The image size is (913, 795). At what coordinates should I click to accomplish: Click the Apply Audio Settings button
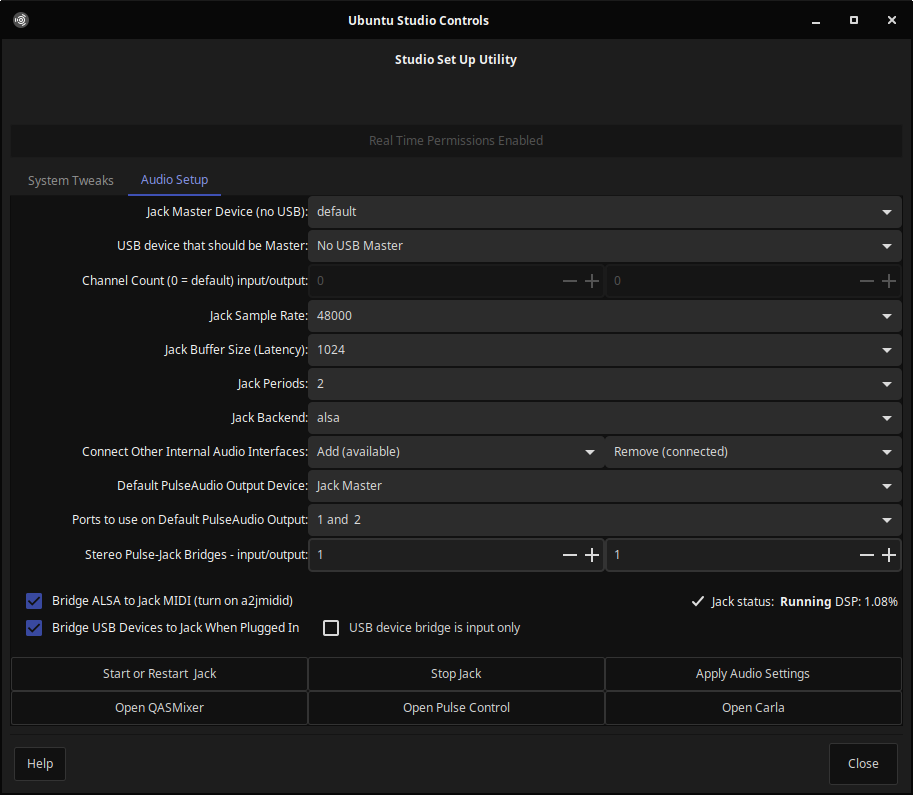tap(752, 674)
